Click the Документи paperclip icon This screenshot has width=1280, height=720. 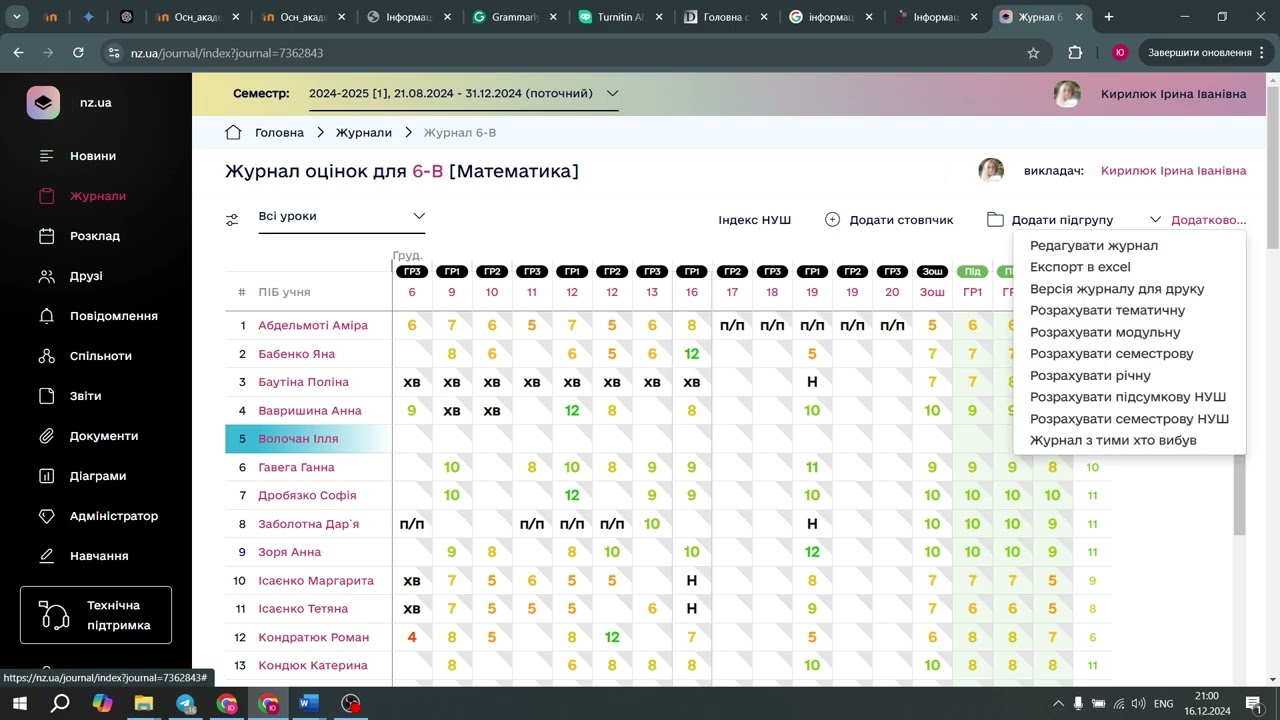tap(47, 436)
